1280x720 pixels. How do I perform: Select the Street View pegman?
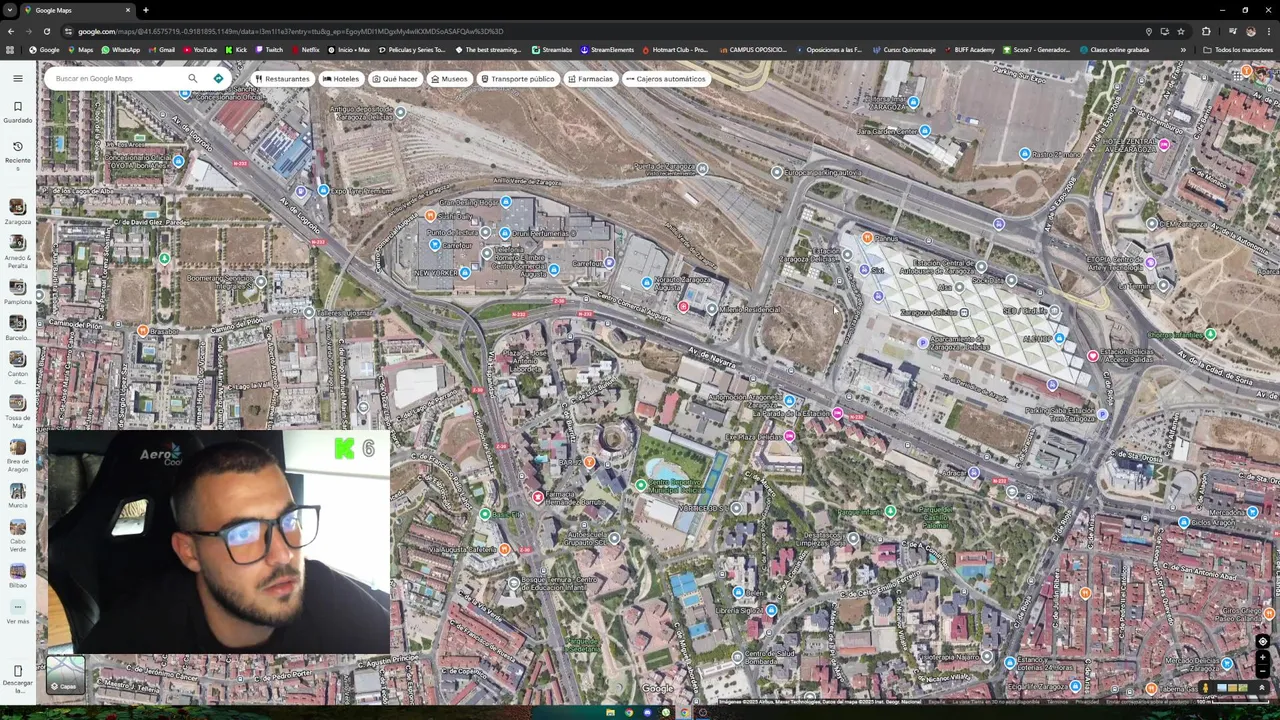1205,687
